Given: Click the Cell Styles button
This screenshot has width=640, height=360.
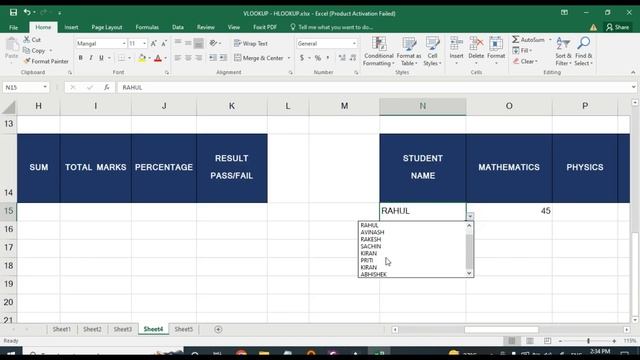Looking at the screenshot, I should (x=432, y=51).
